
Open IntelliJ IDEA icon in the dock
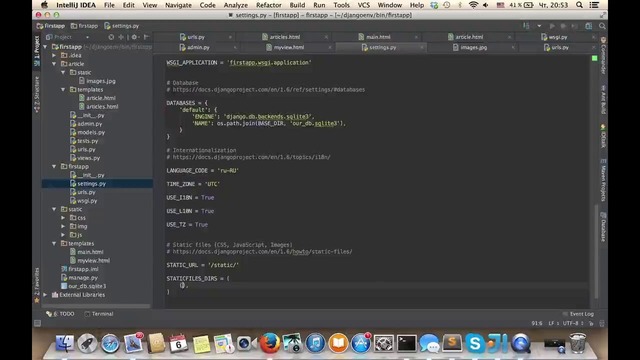[x=498, y=343]
